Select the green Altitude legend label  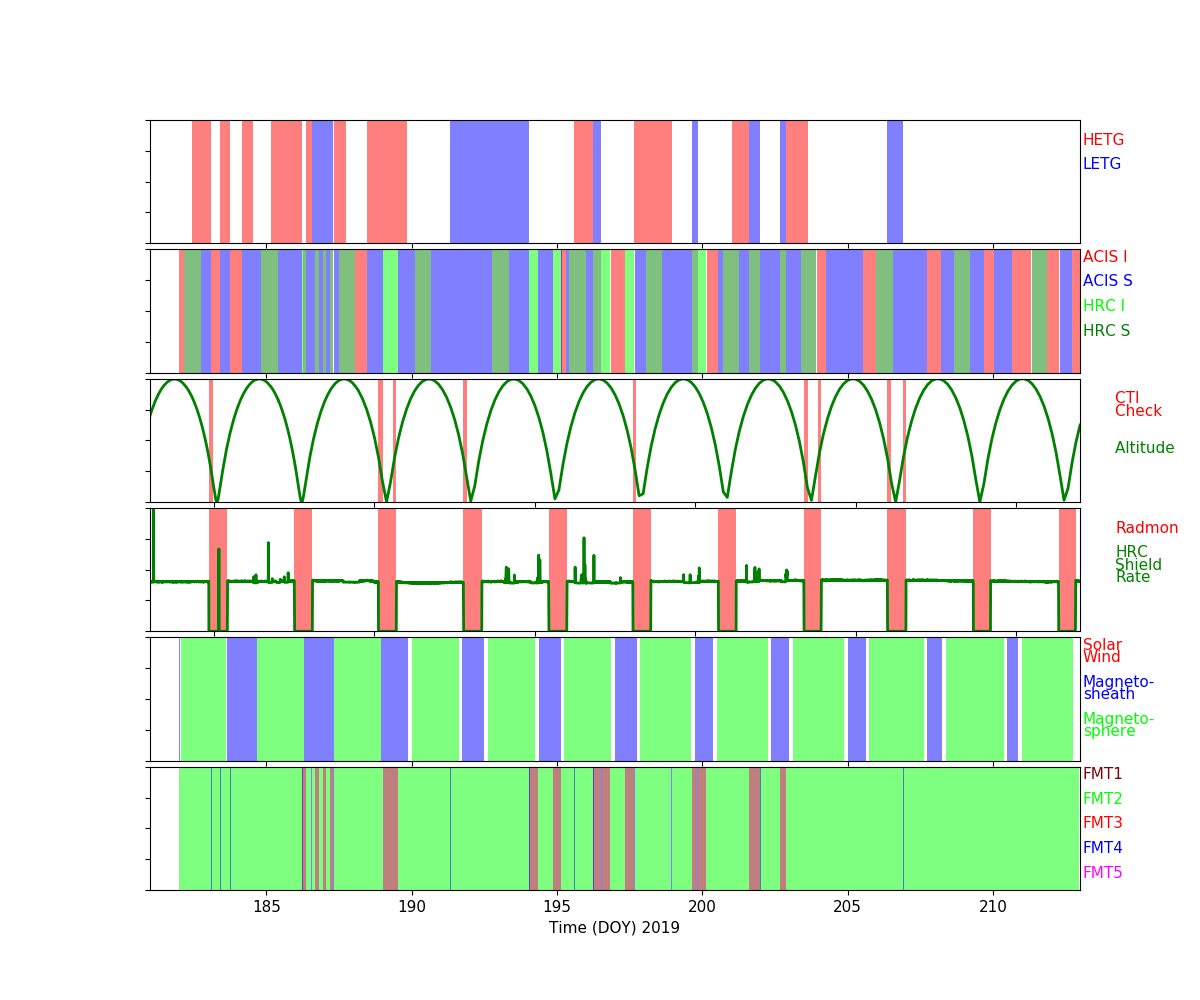pyautogui.click(x=1144, y=448)
